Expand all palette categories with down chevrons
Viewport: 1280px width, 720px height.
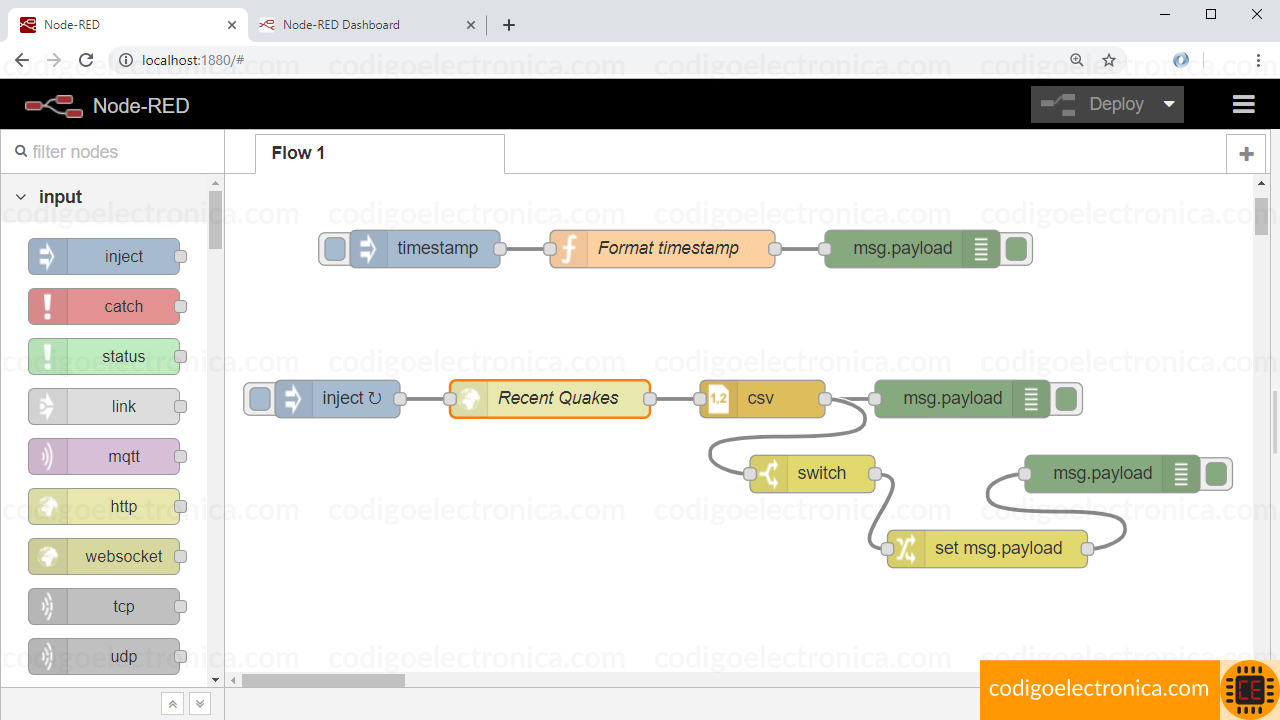[200, 704]
